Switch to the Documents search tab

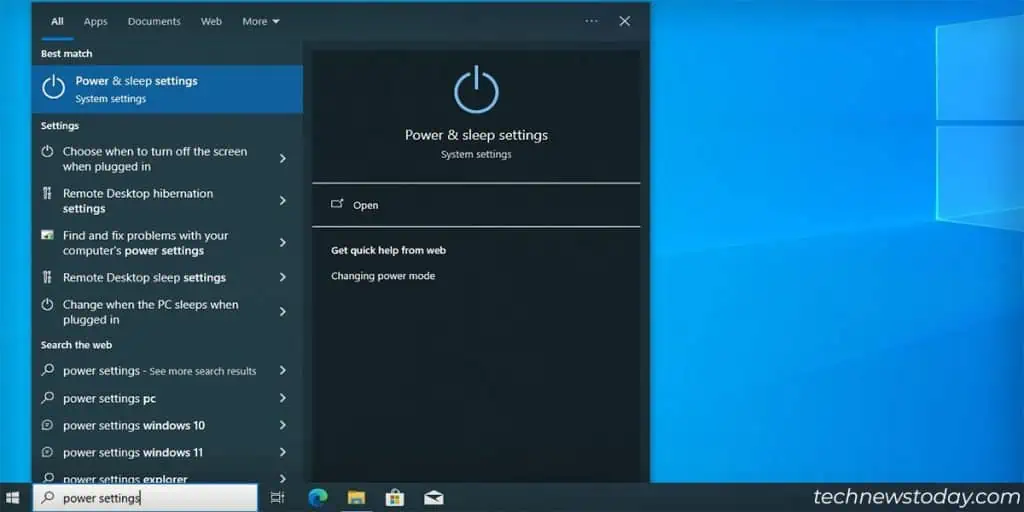coord(154,22)
